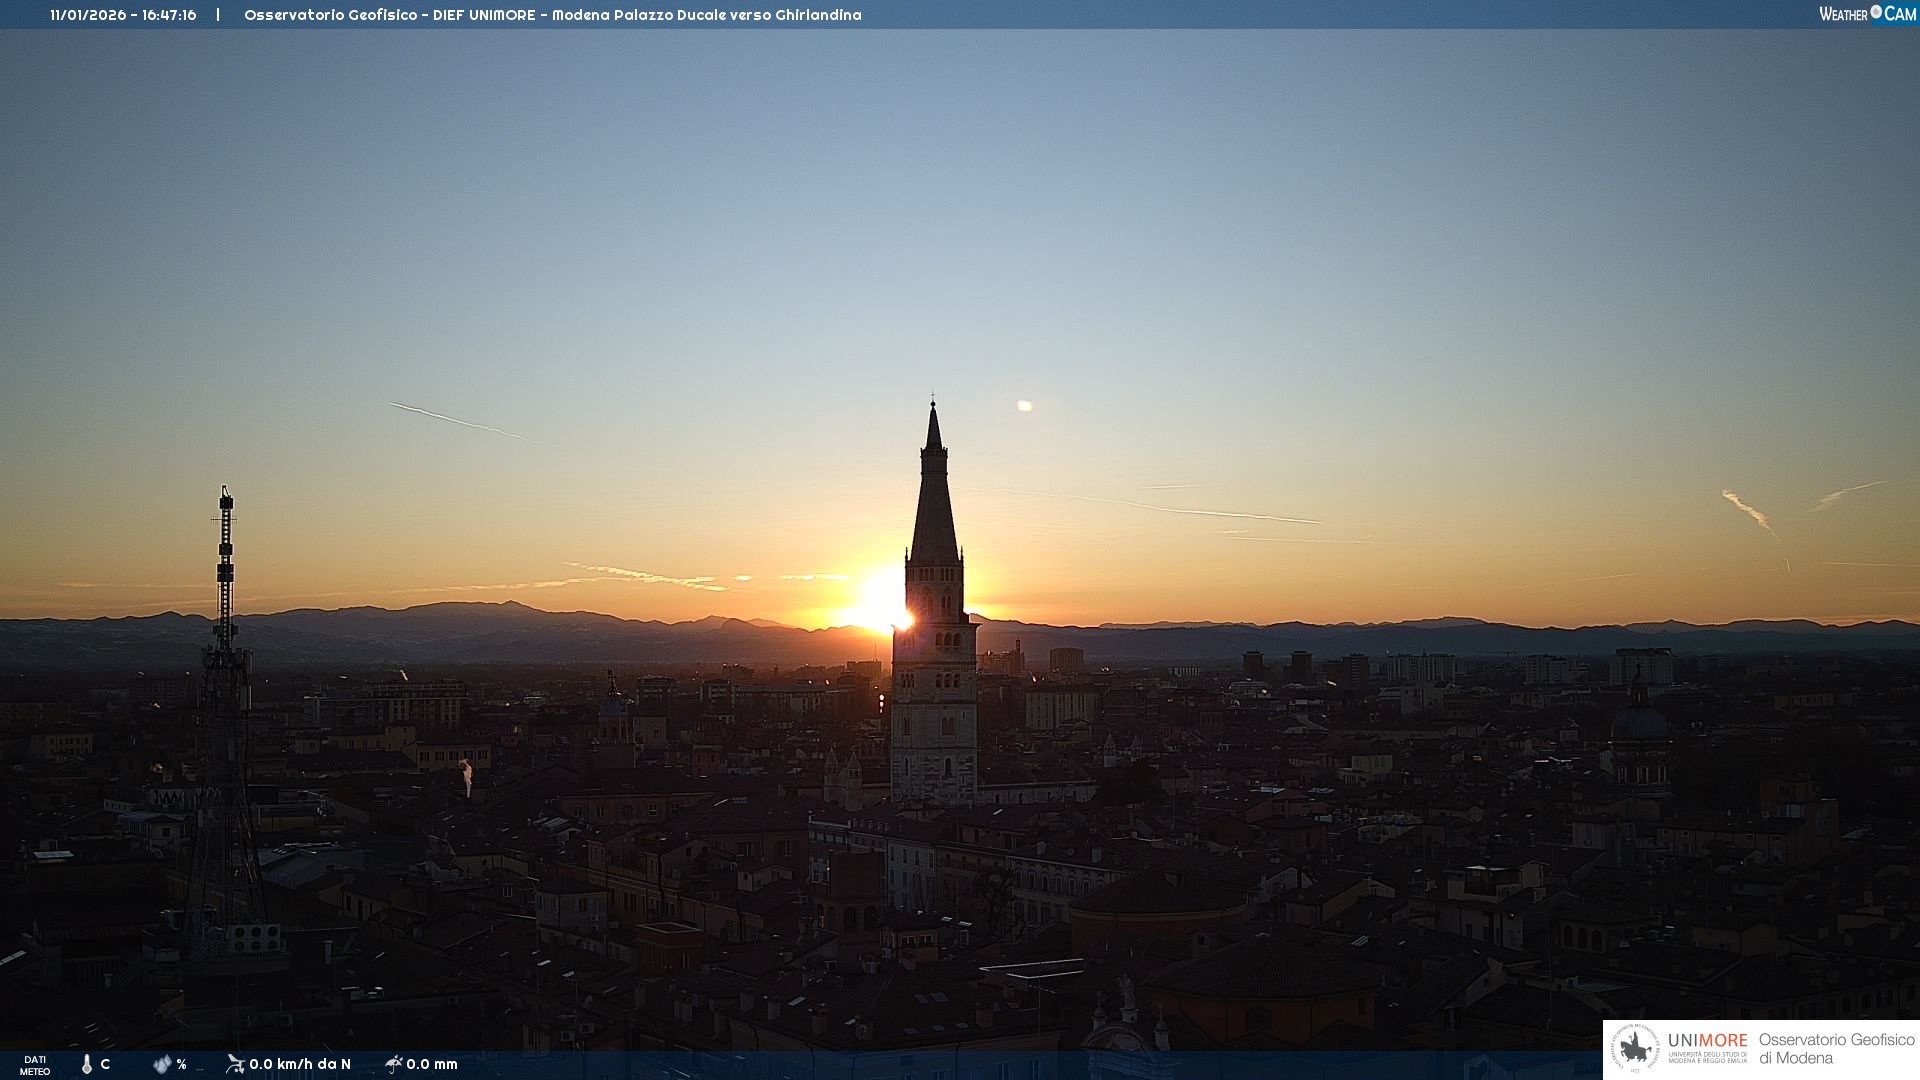
Task: Click the Ghirlandina tower spire tip
Action: point(933,404)
